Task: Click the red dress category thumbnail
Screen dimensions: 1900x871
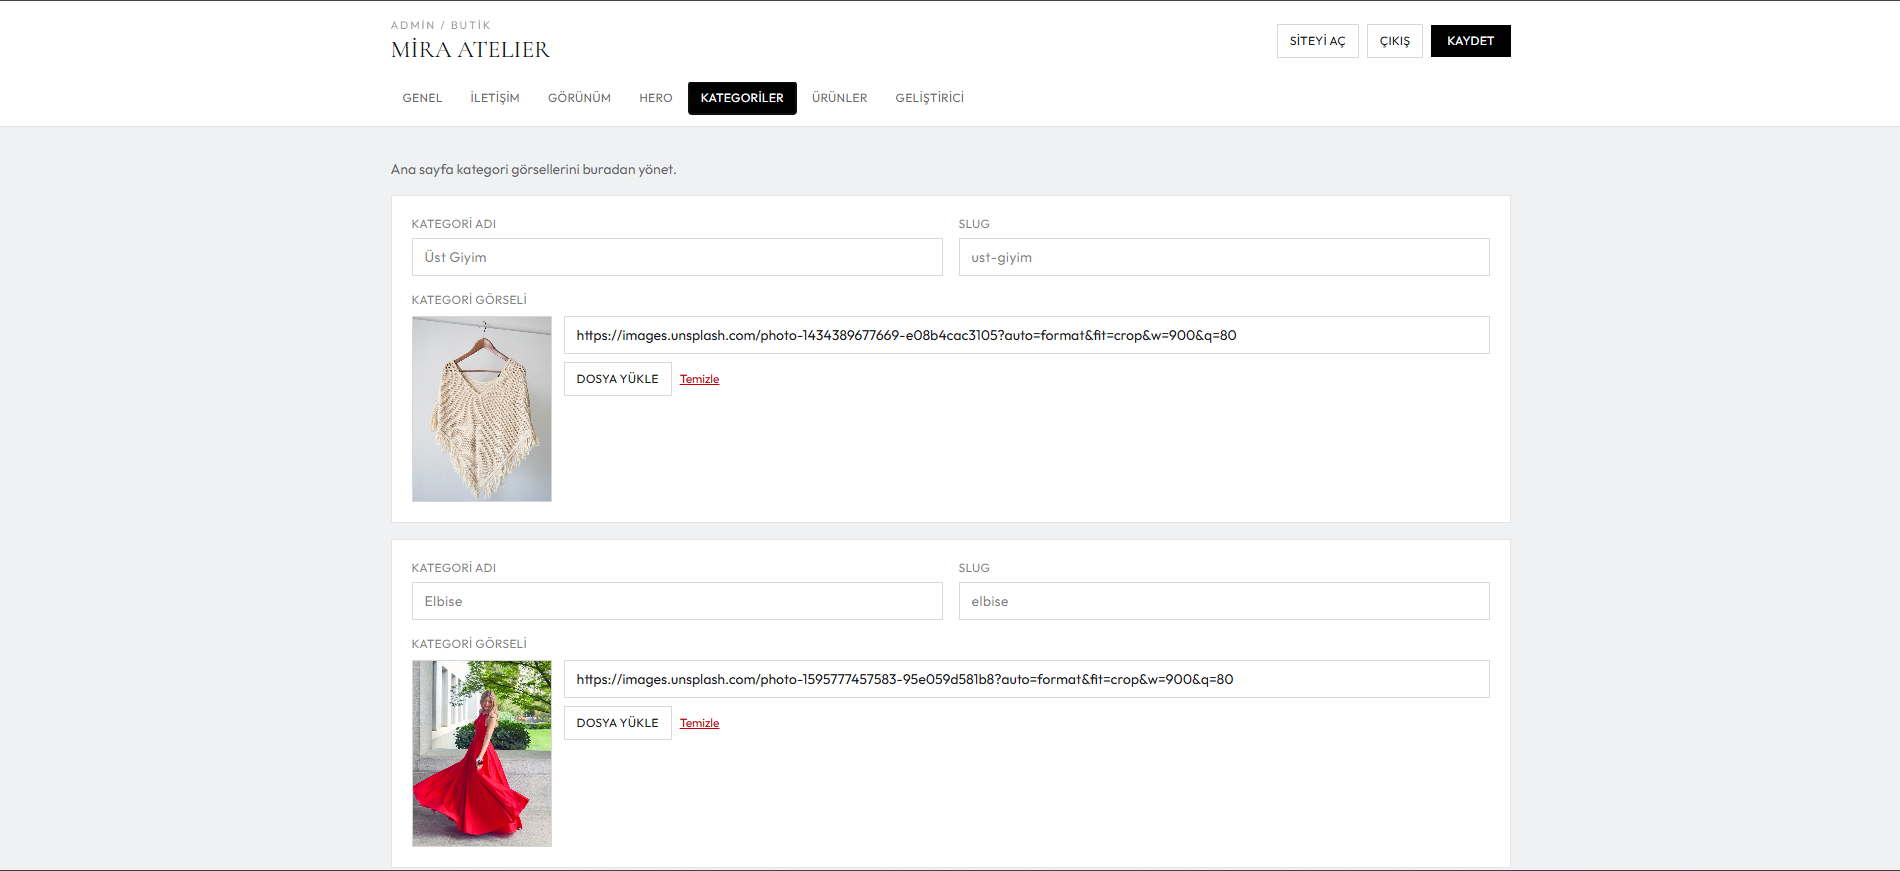Action: (x=482, y=753)
